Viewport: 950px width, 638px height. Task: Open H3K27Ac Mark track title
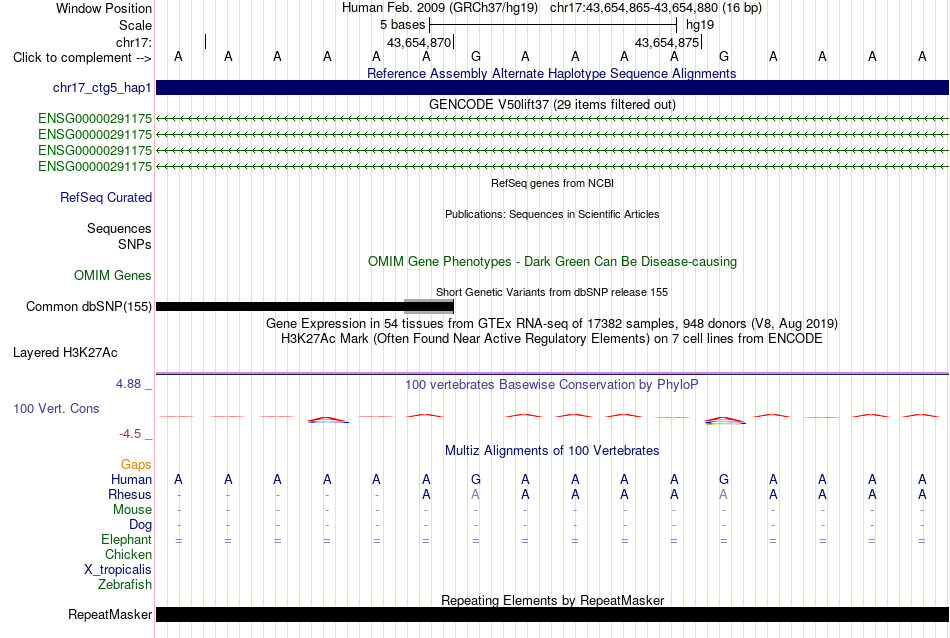[x=552, y=339]
